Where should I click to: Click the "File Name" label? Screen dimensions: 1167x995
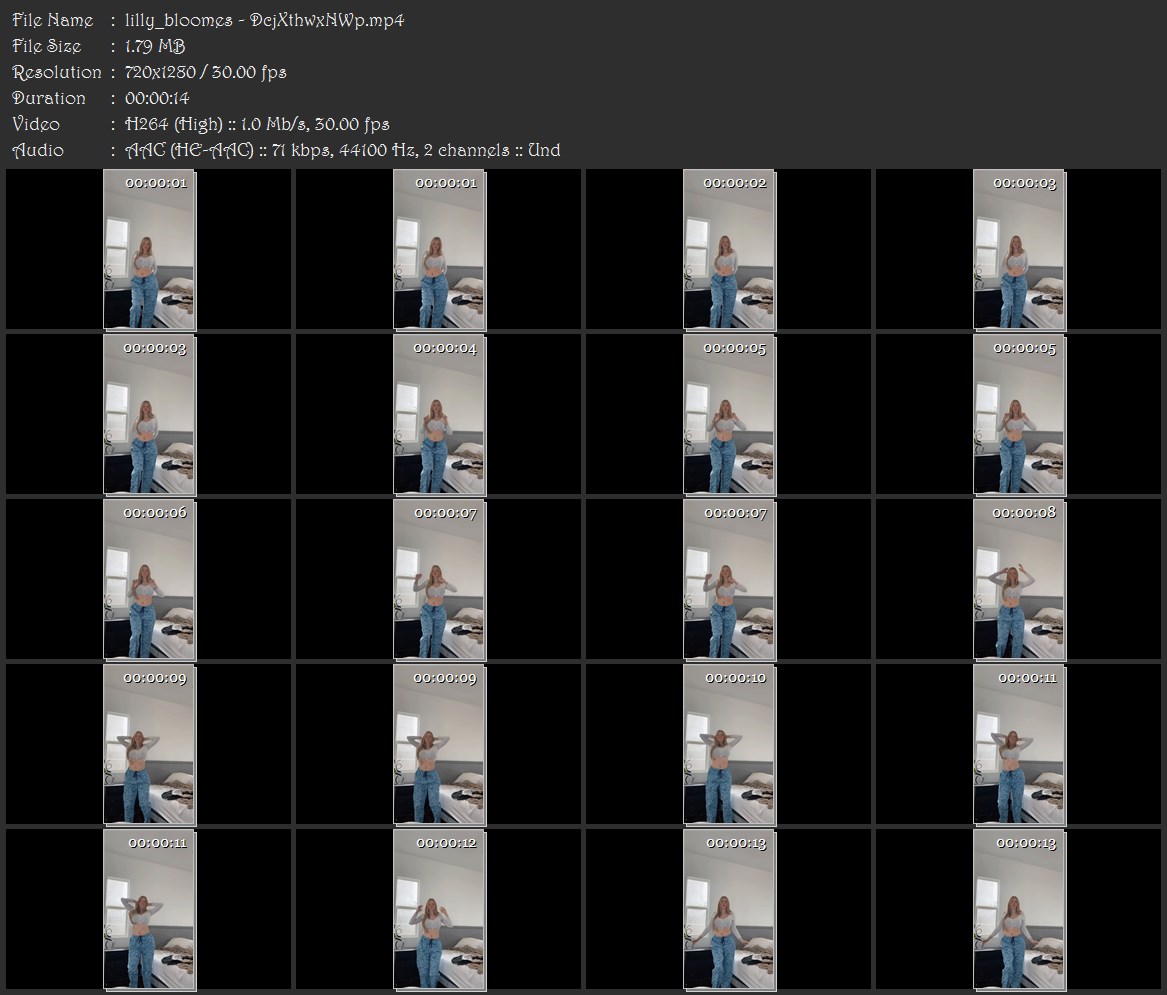tap(53, 20)
